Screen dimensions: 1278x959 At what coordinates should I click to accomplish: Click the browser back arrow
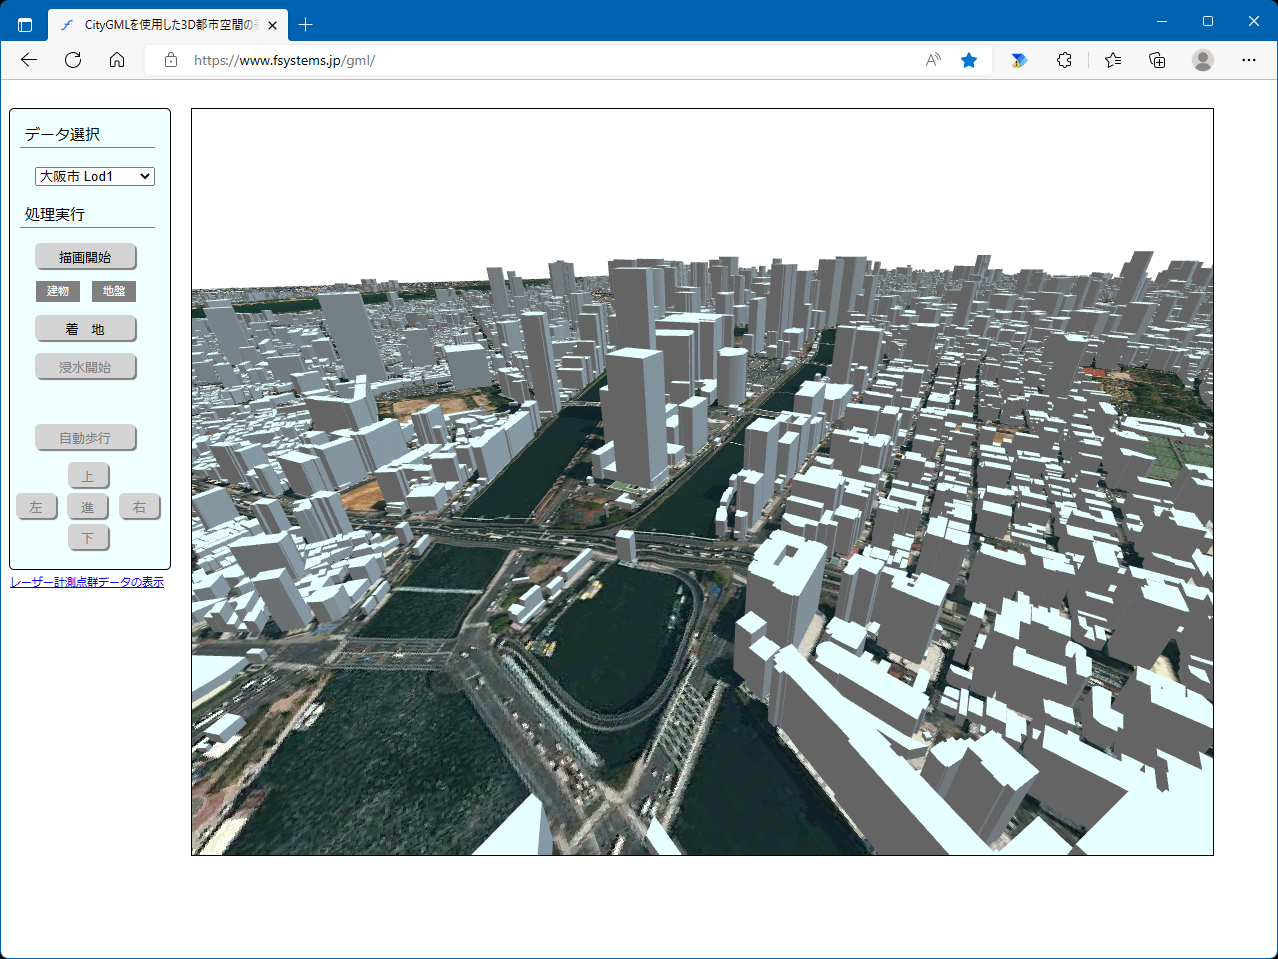29,60
